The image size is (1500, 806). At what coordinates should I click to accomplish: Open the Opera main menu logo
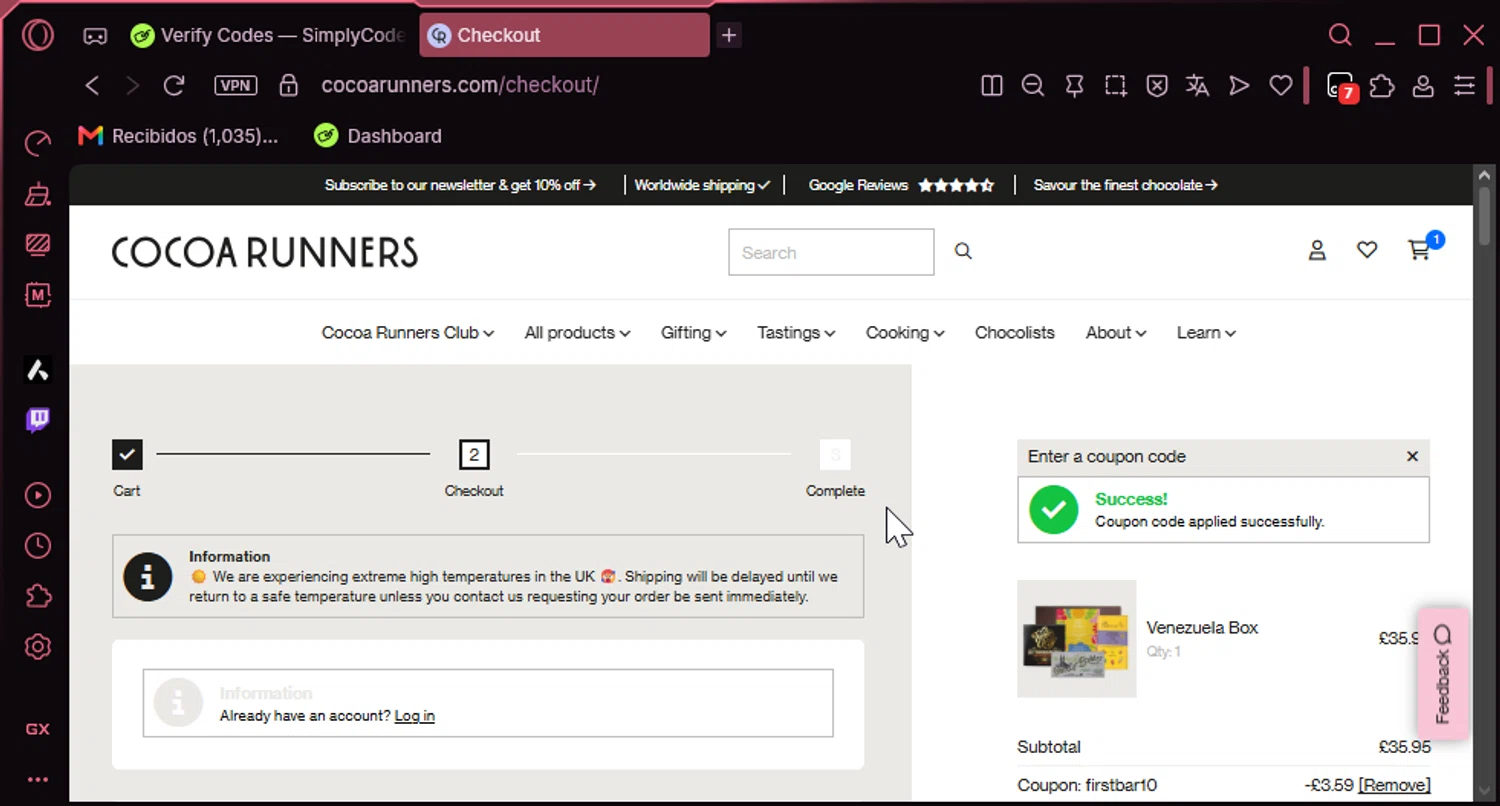(x=38, y=36)
